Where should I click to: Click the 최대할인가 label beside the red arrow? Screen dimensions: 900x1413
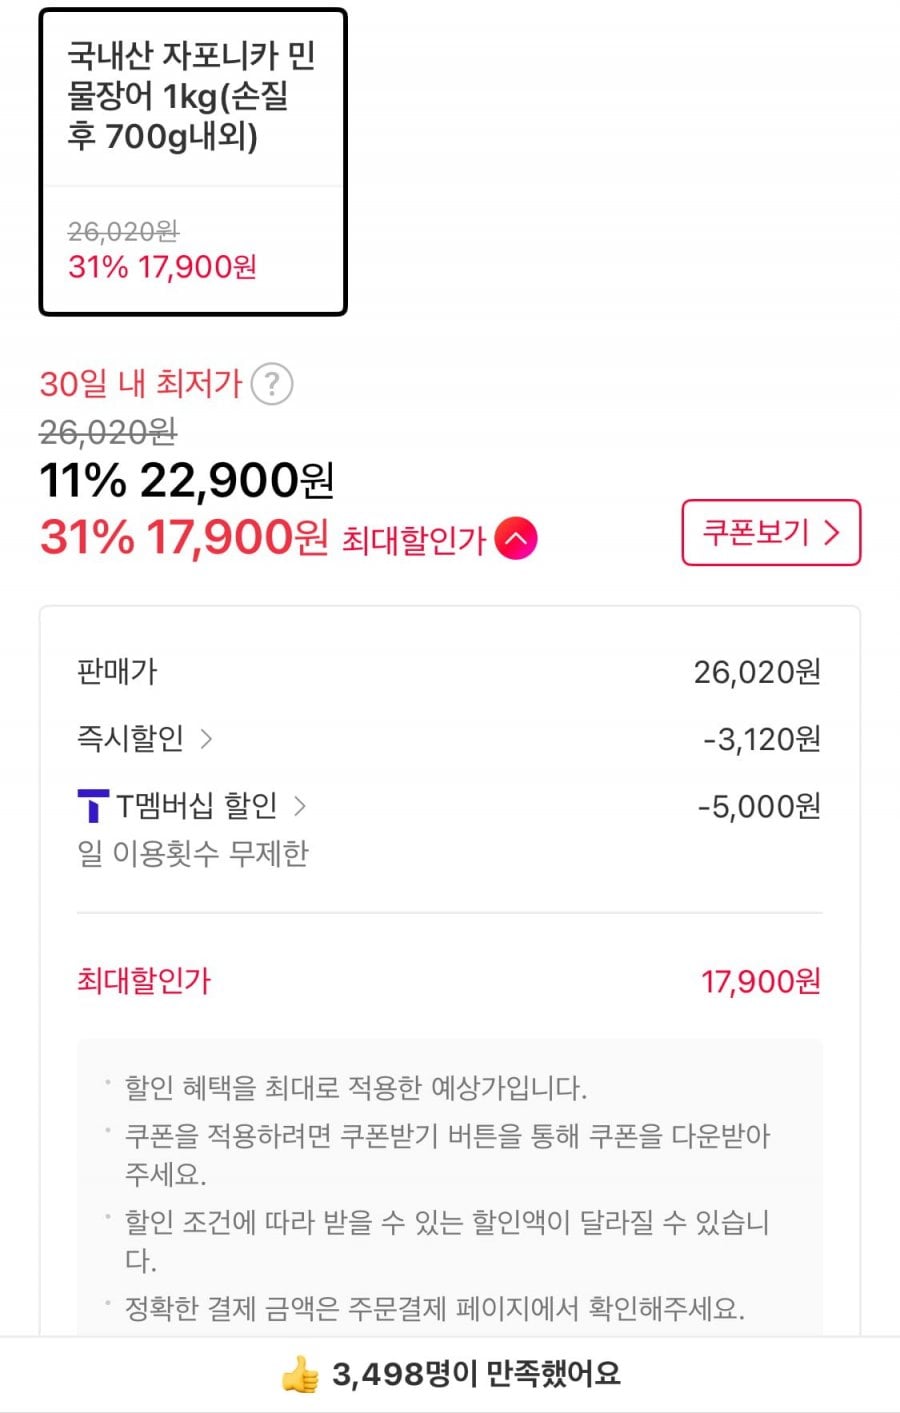(413, 541)
